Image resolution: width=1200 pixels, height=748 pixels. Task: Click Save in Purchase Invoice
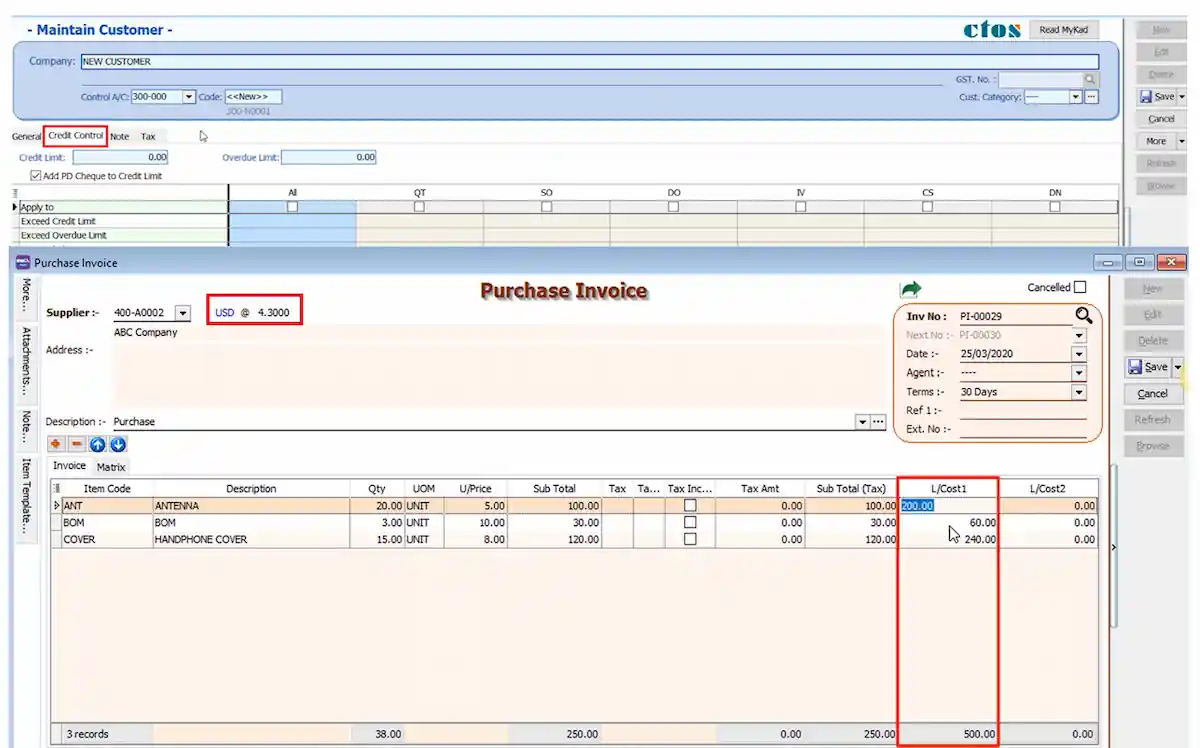1148,367
